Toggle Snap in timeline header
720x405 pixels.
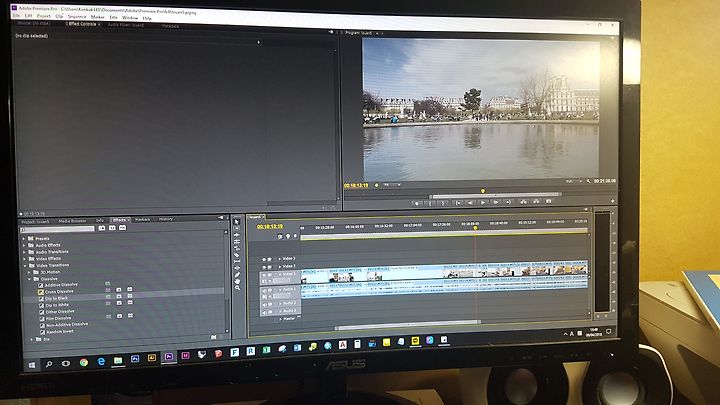point(280,236)
